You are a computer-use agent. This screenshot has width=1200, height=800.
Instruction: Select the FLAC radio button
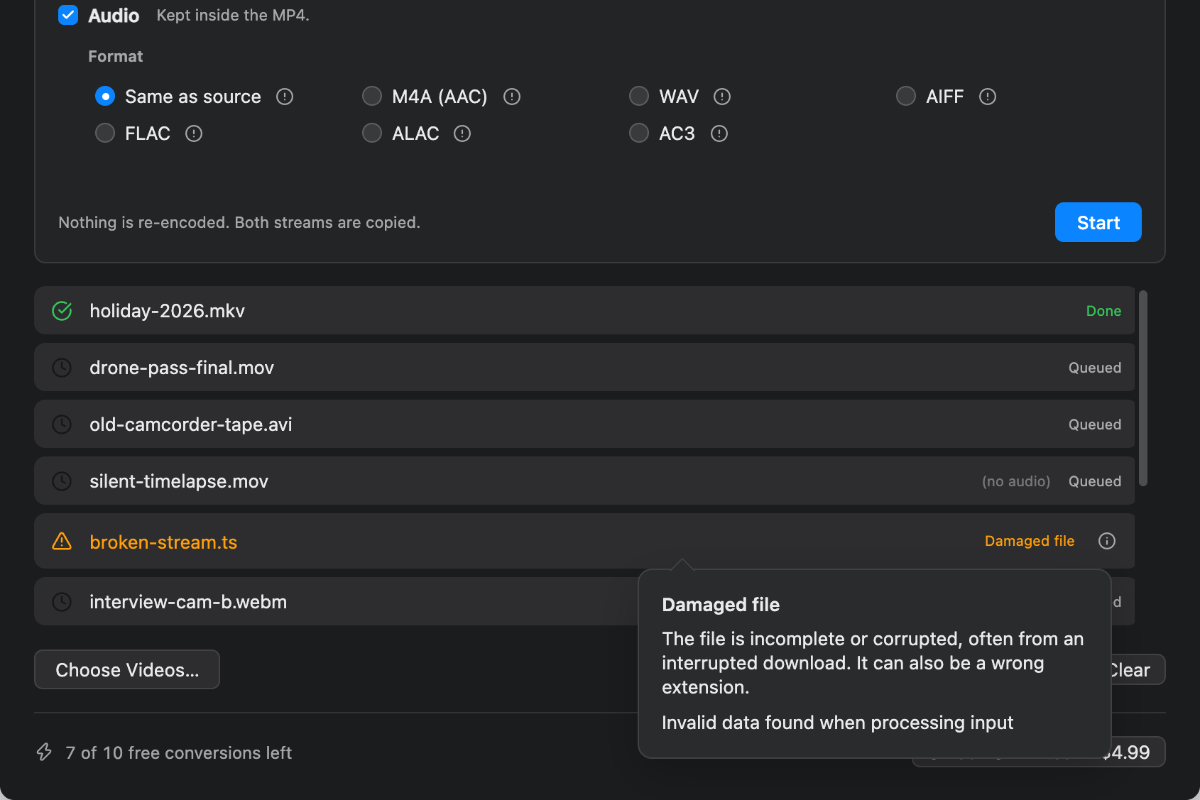click(x=105, y=133)
